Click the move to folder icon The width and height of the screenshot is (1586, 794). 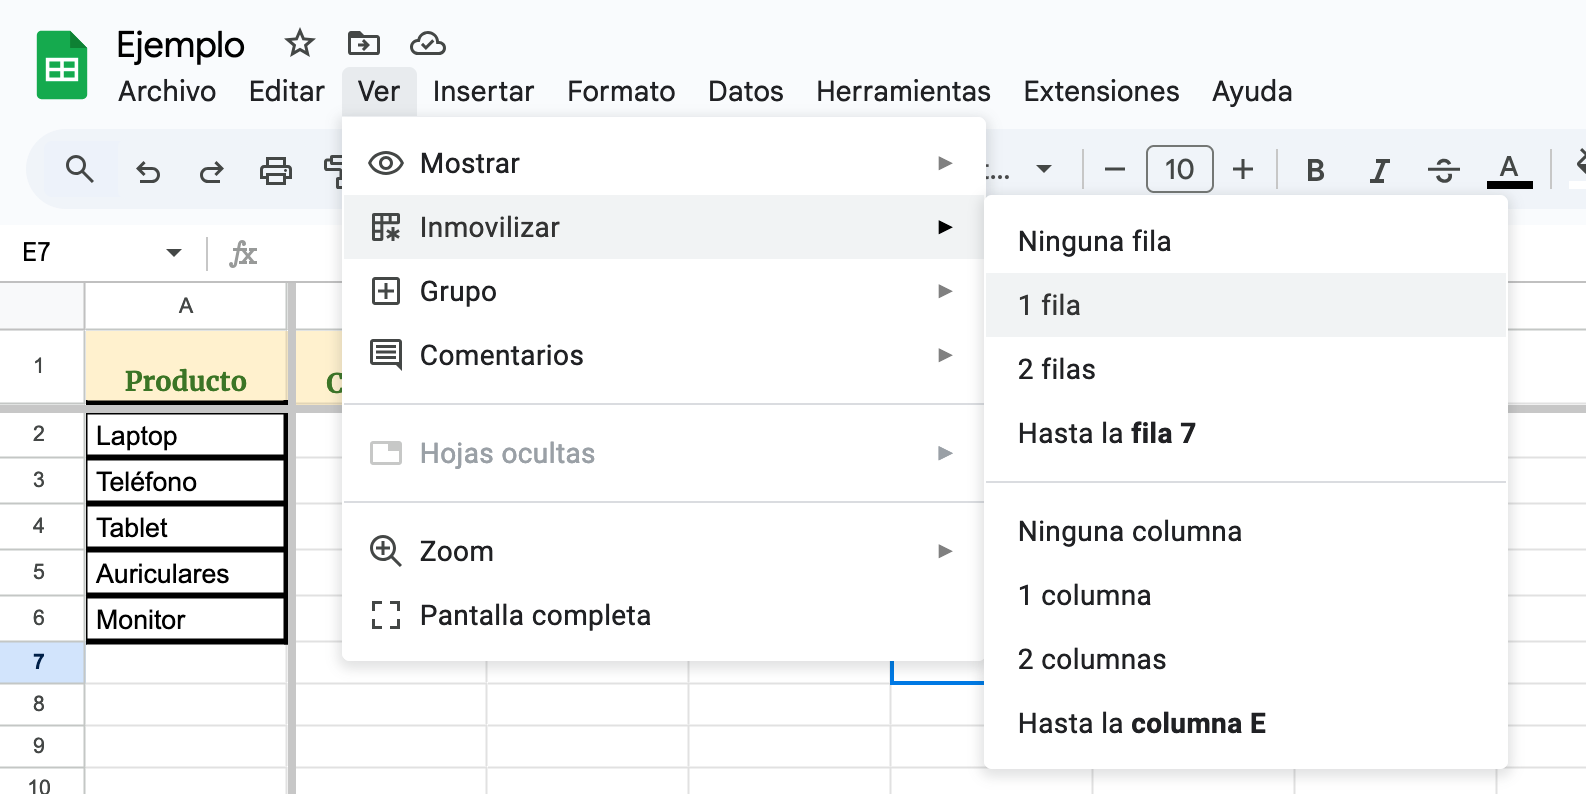[x=363, y=44]
